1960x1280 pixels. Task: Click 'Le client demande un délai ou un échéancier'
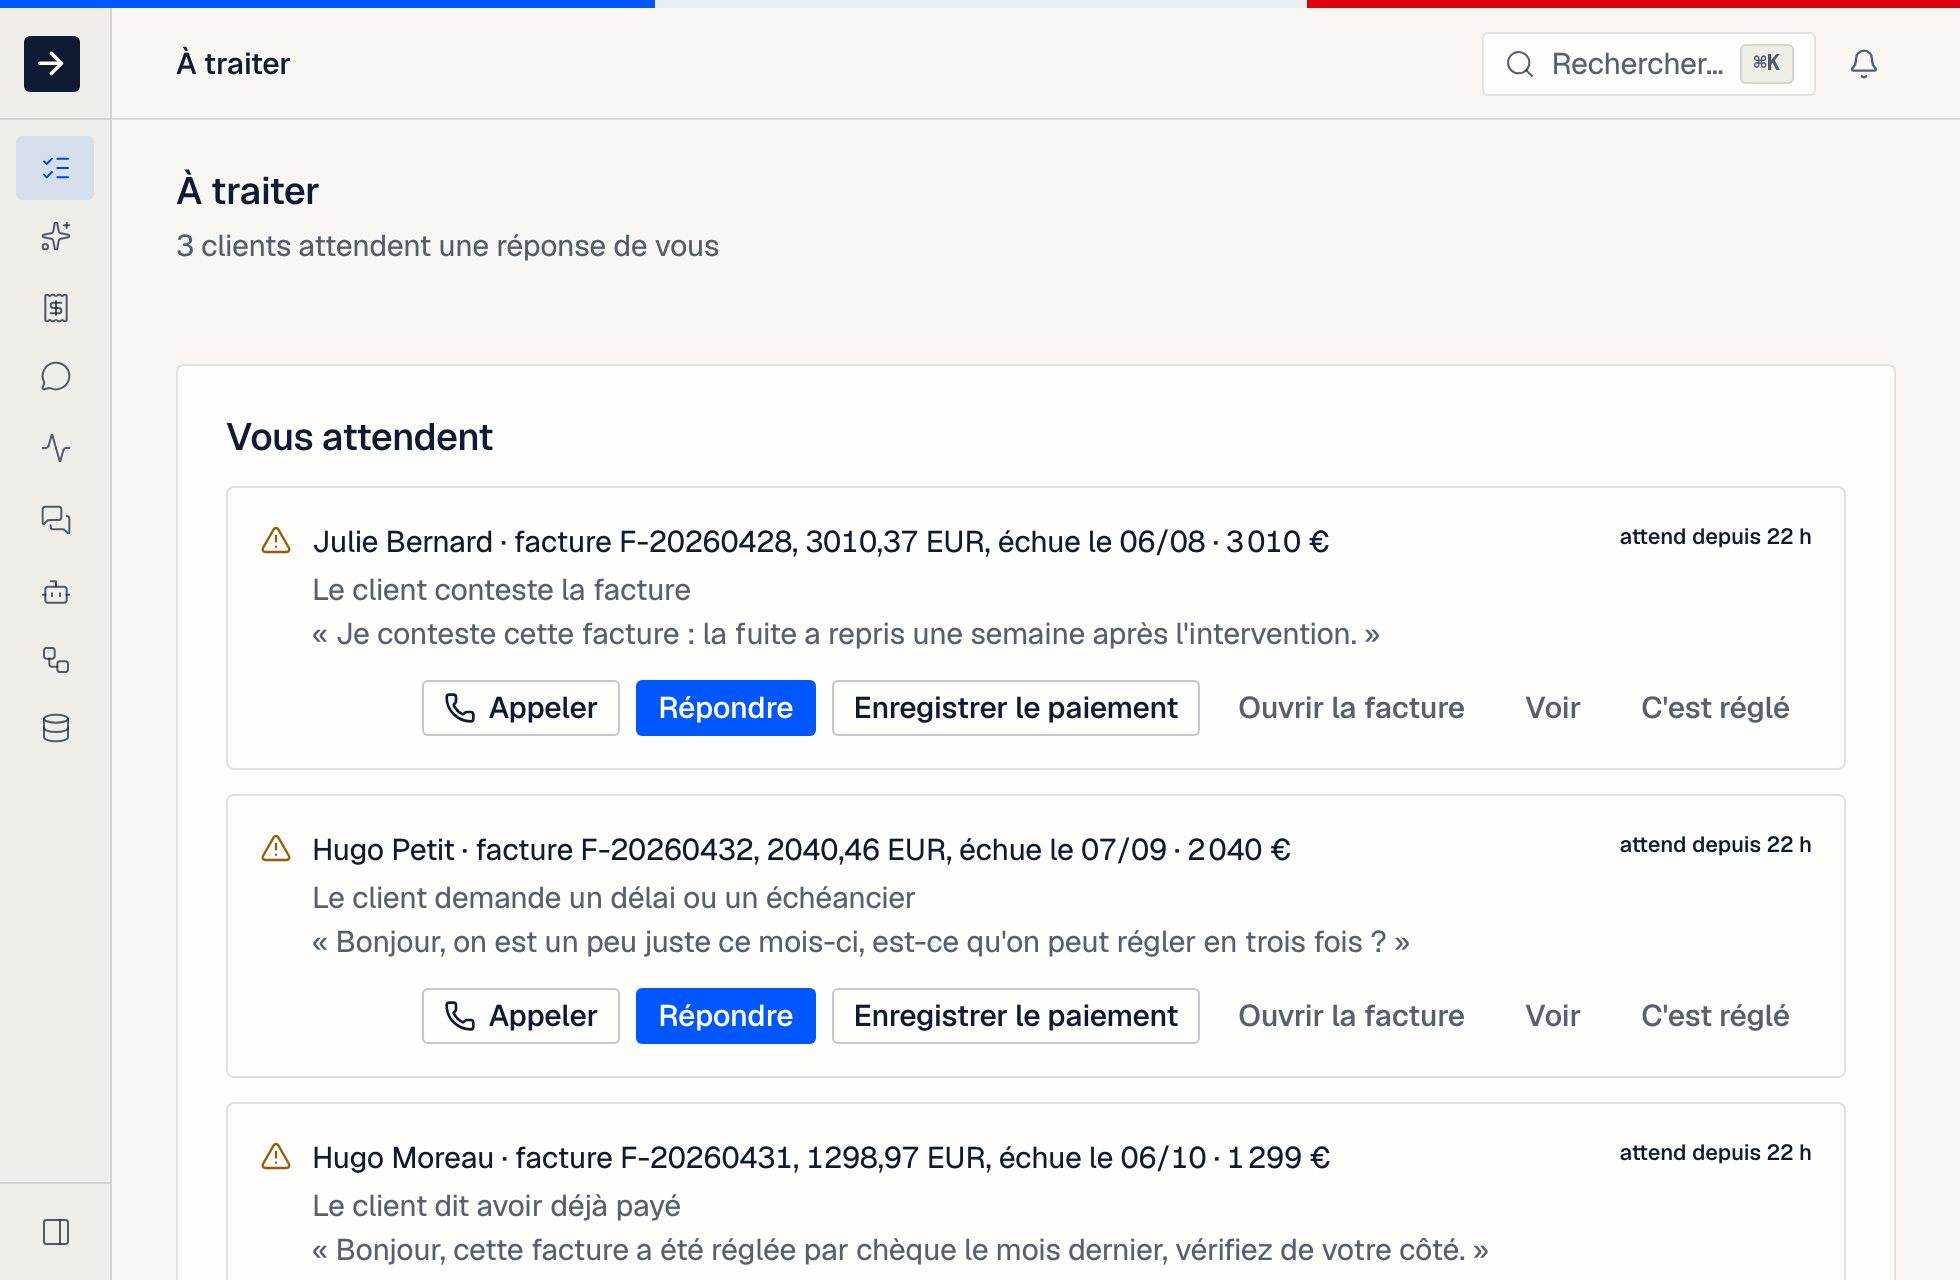[613, 897]
